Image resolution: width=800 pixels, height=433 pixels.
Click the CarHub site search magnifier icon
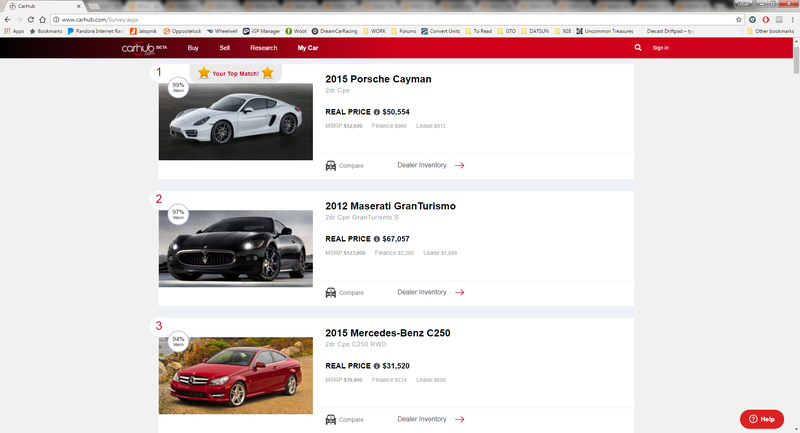(638, 47)
